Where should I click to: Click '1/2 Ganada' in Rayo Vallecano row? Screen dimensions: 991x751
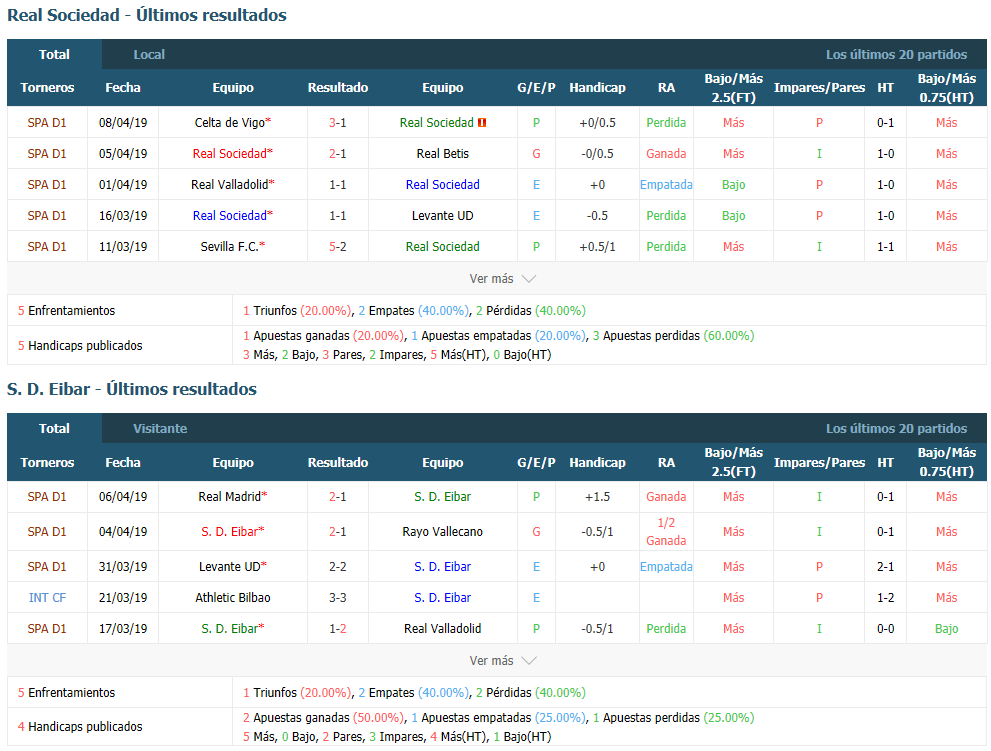click(666, 532)
